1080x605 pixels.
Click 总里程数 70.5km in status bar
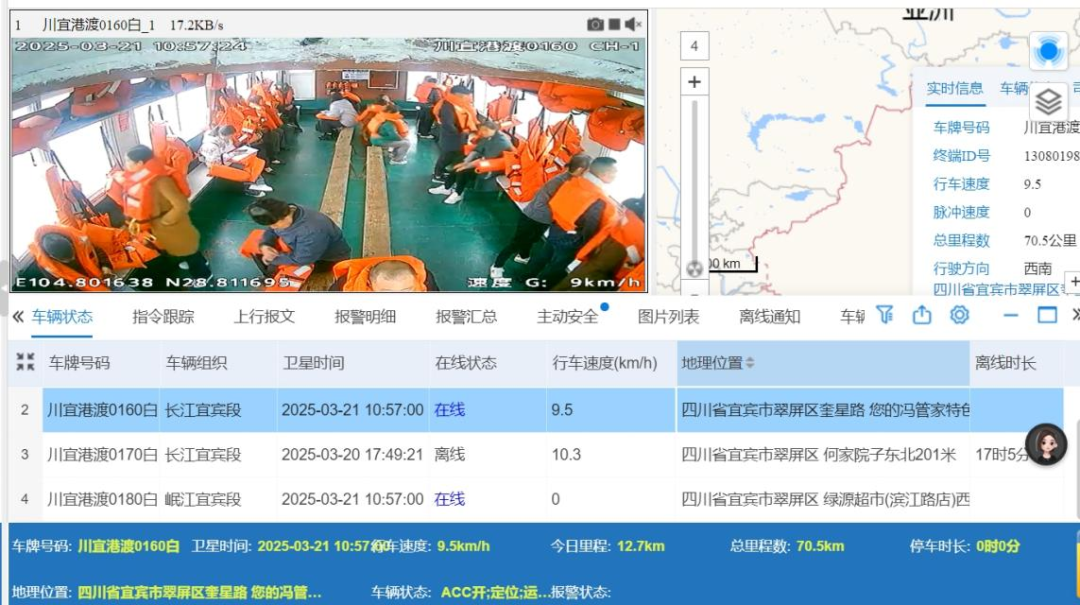tap(787, 546)
